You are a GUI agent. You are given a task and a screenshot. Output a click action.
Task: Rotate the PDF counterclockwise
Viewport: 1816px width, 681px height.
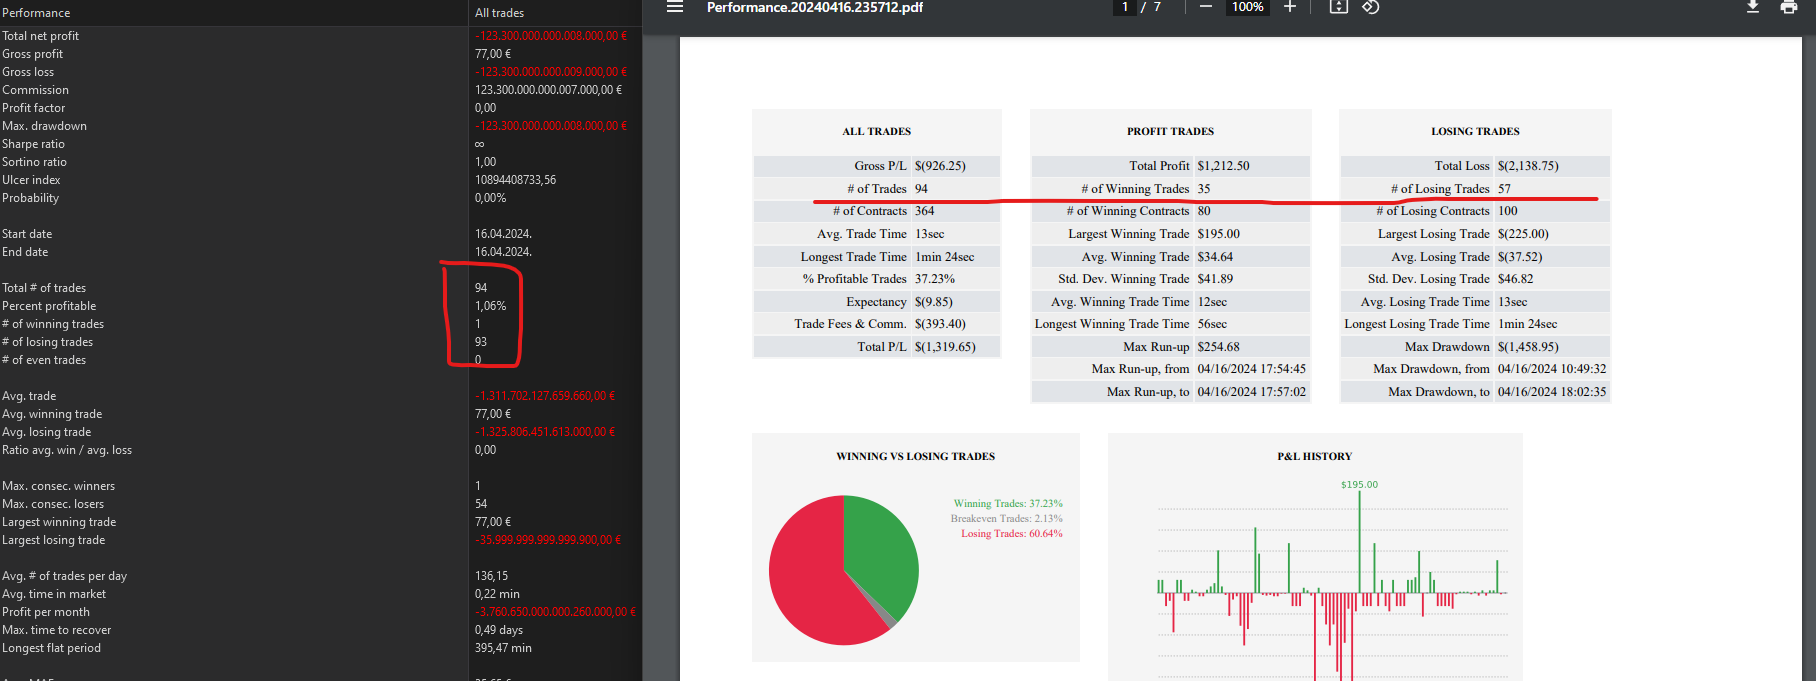click(x=1371, y=7)
